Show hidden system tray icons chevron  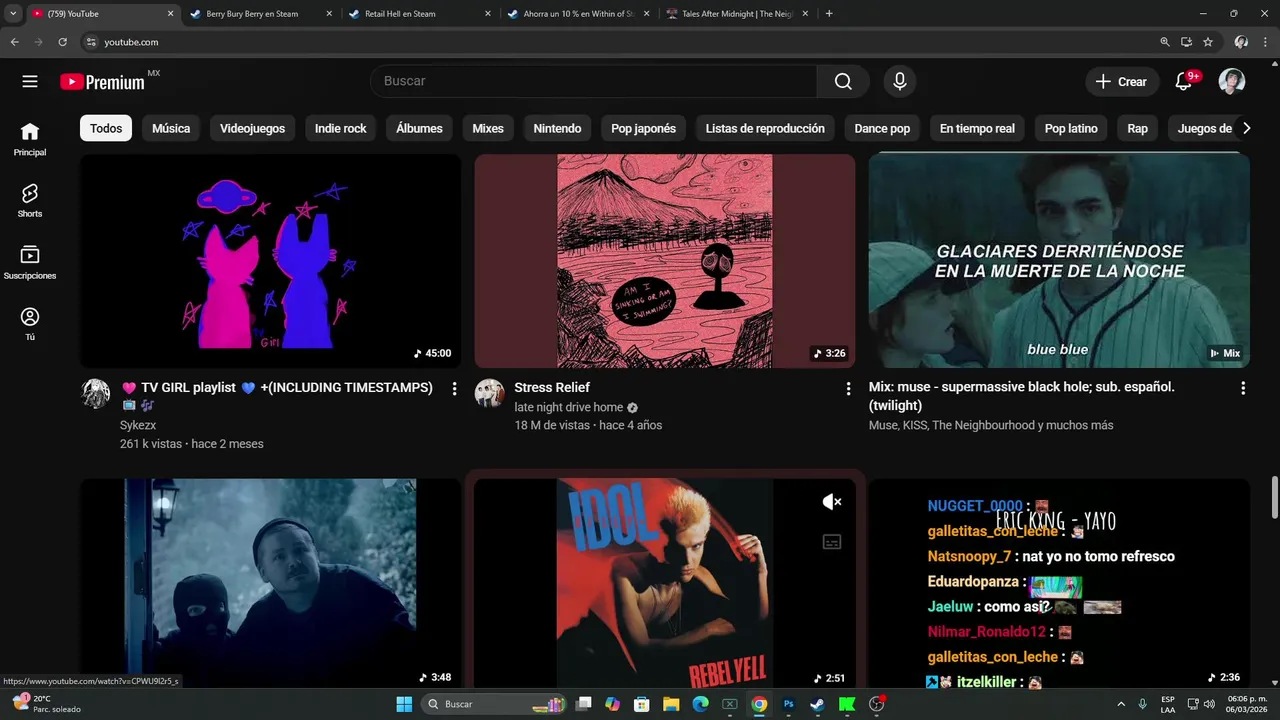click(1120, 704)
